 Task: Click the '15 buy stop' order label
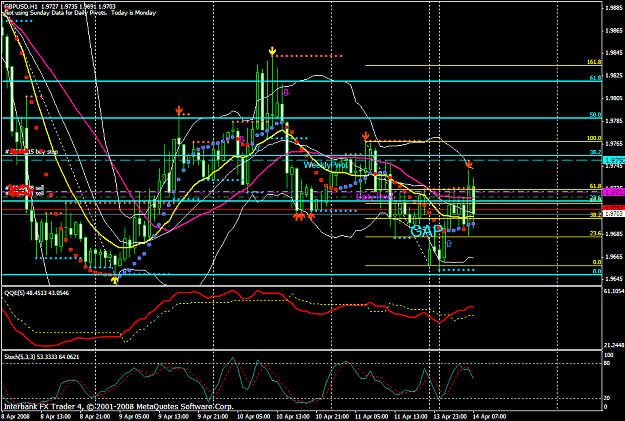pos(43,151)
